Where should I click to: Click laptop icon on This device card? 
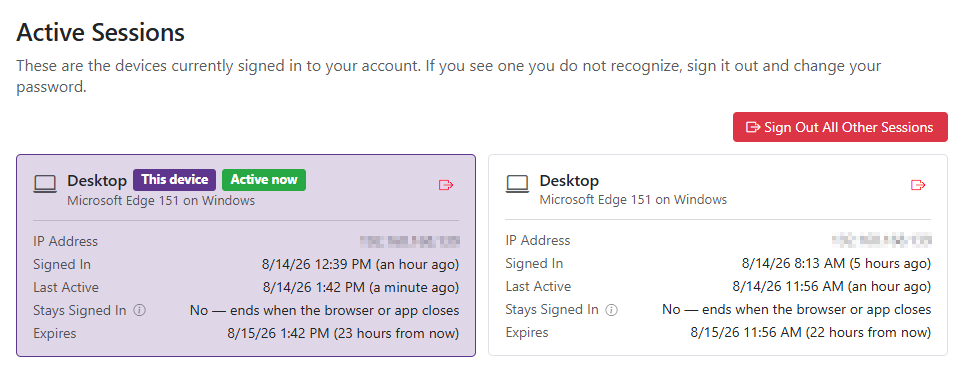click(x=45, y=184)
